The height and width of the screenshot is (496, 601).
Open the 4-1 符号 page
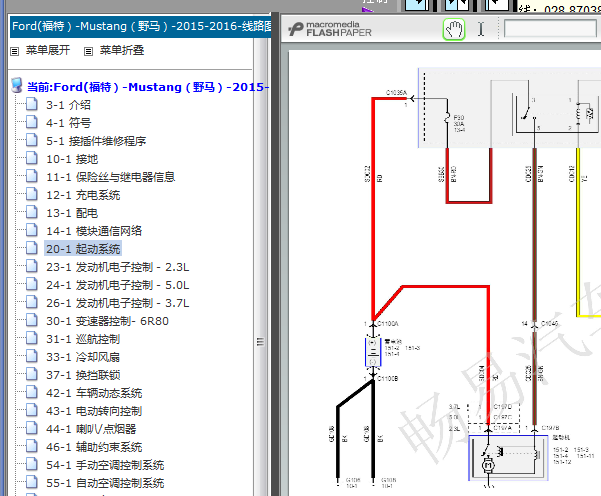[x=68, y=123]
